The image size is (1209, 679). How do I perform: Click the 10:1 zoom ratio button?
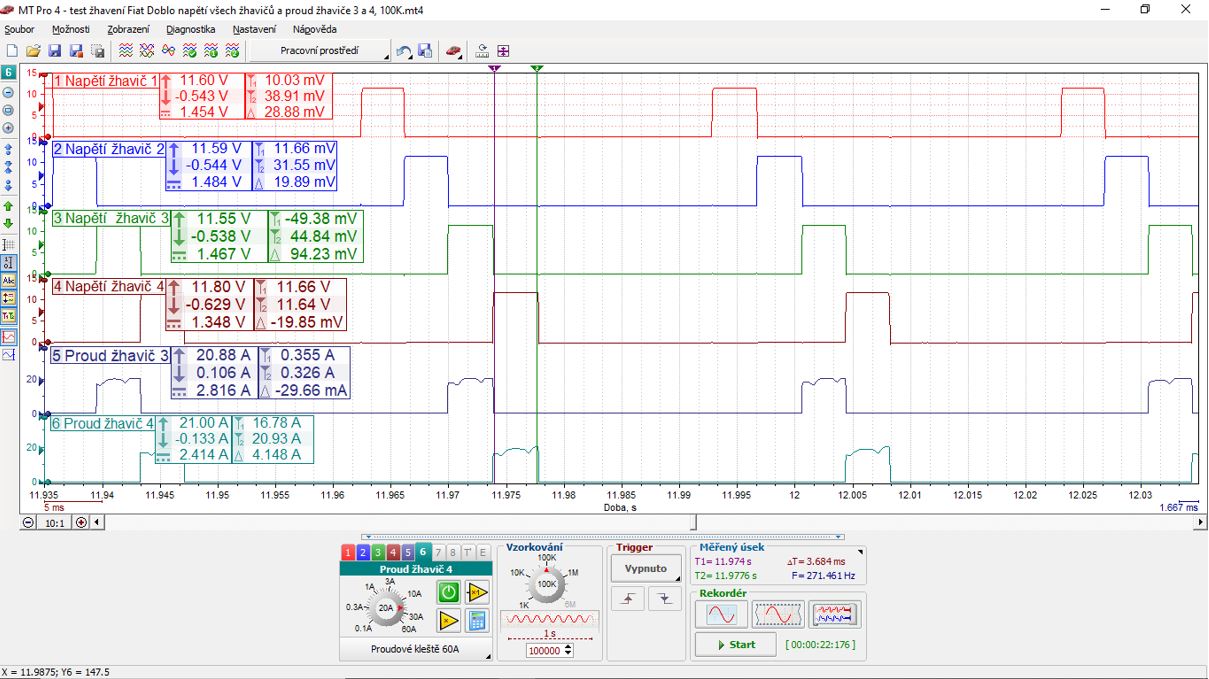coord(54,522)
